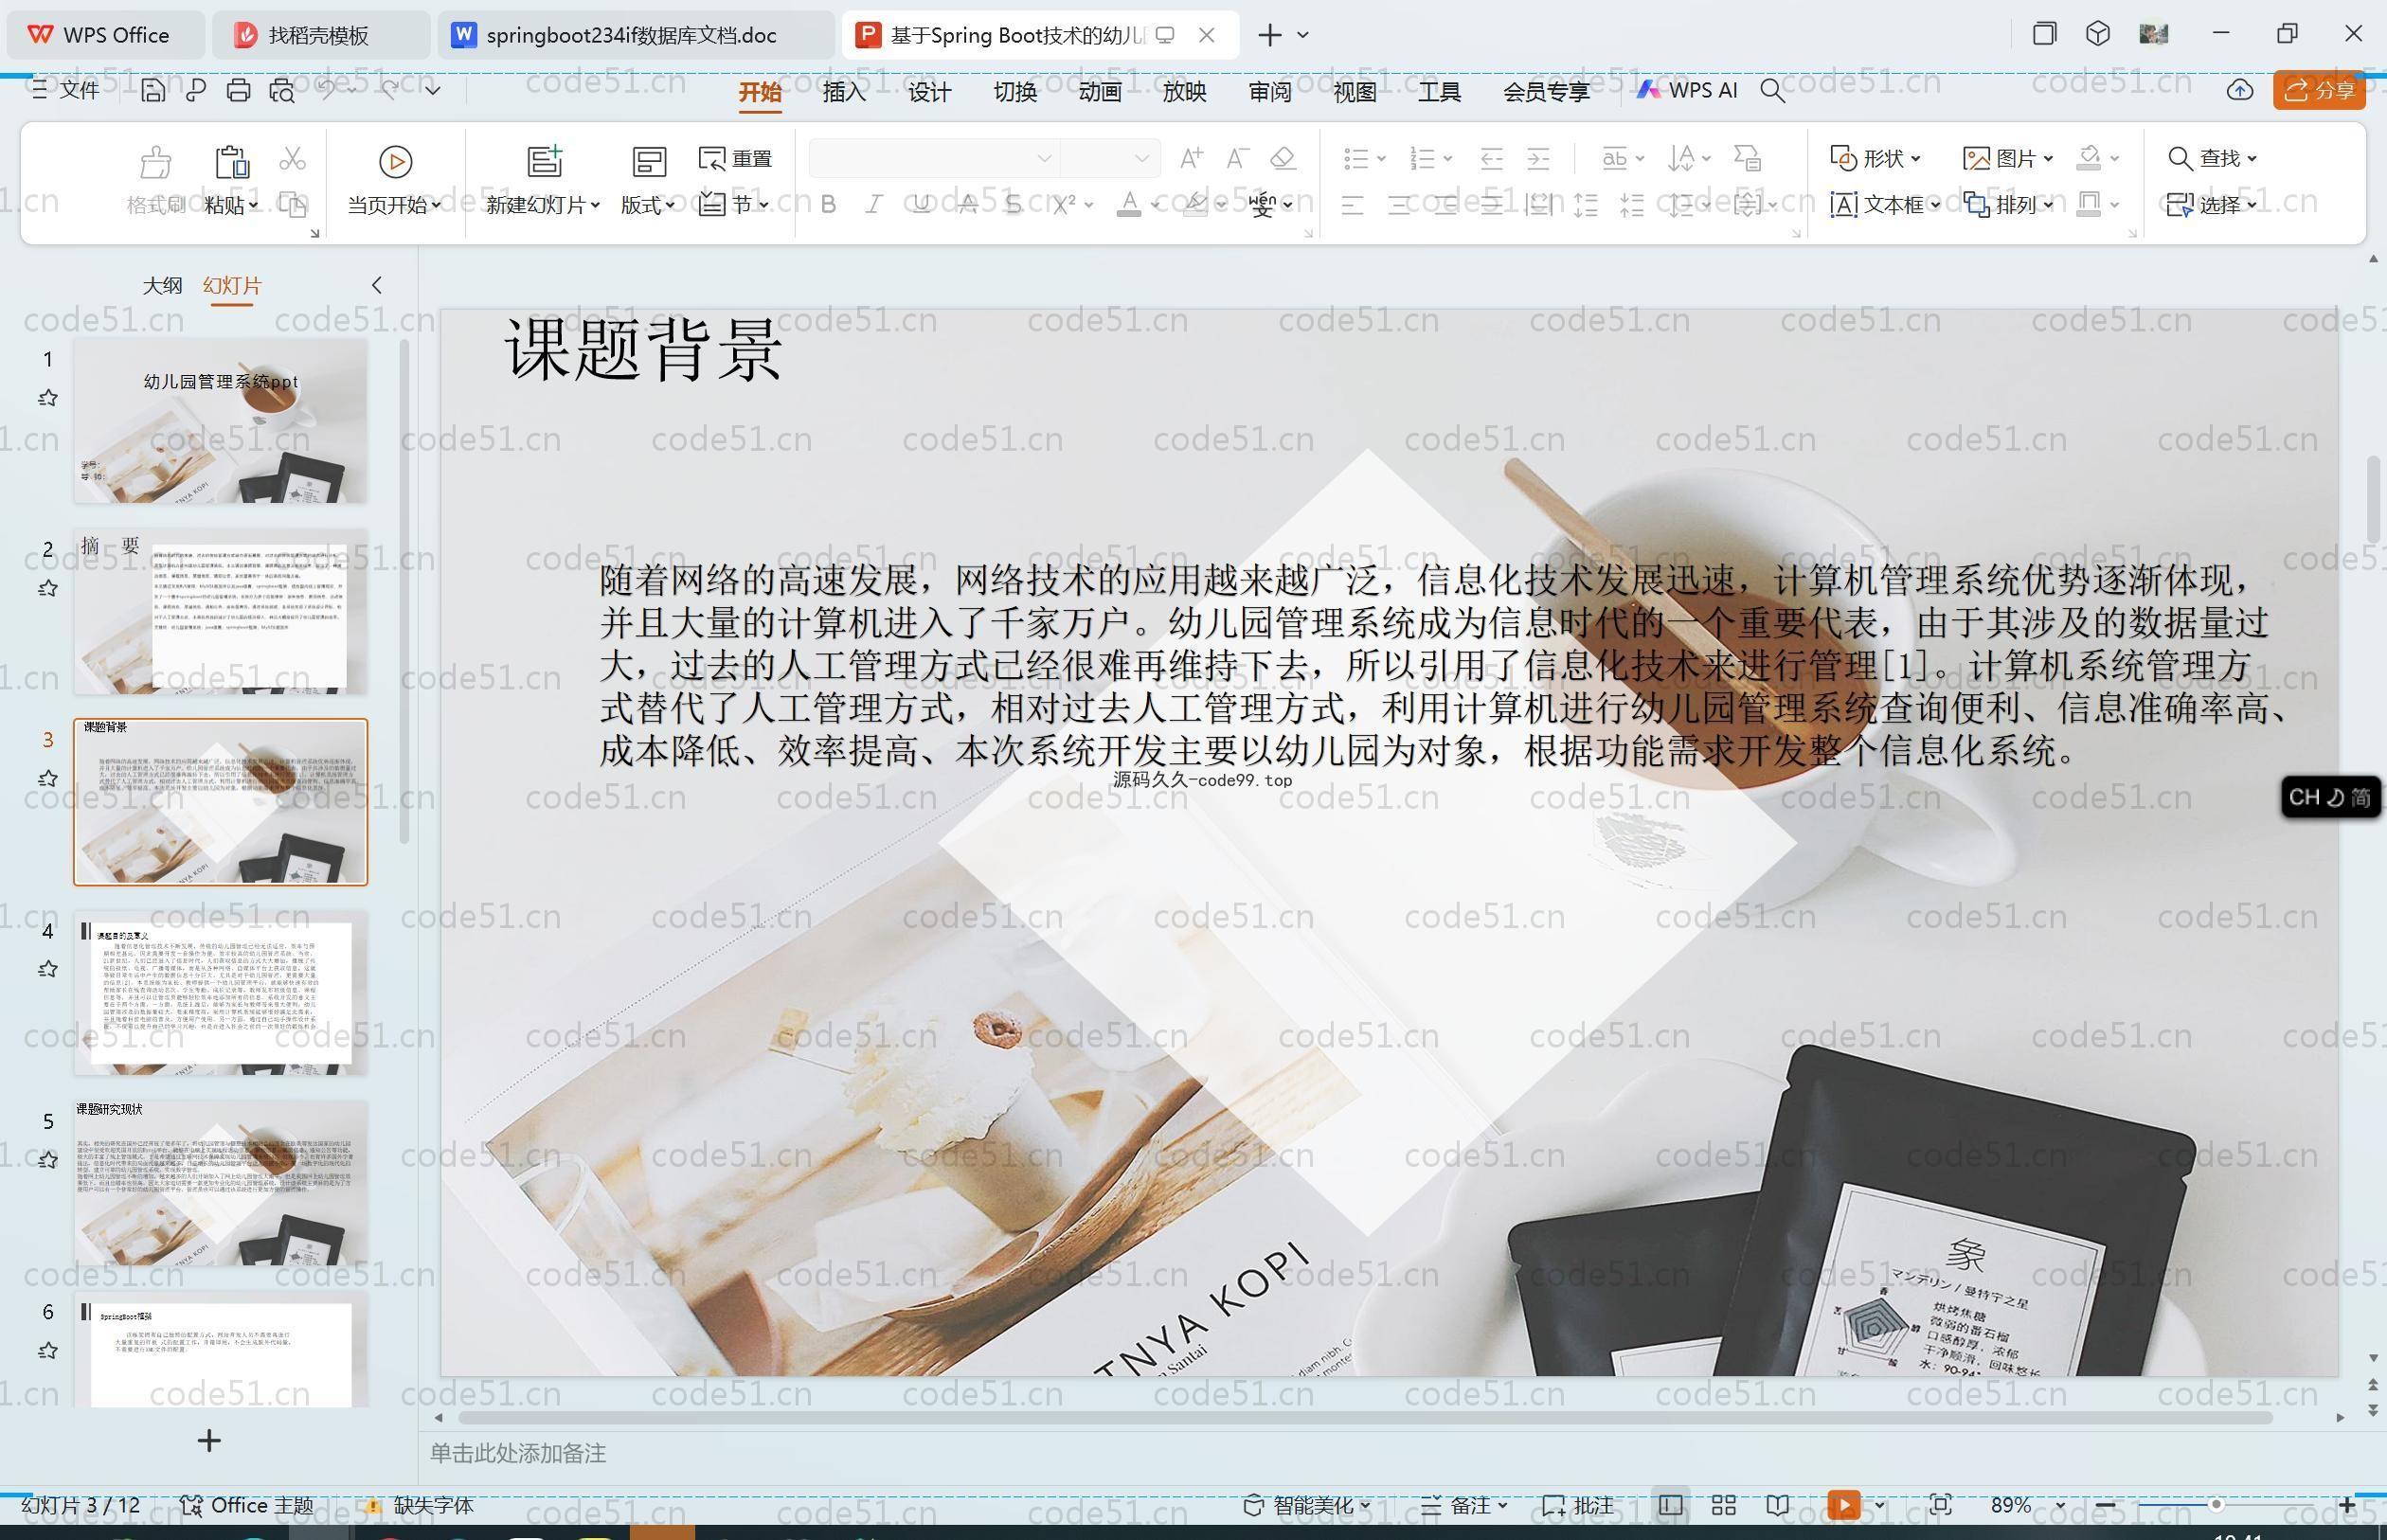The height and width of the screenshot is (1540, 2387).
Task: Toggle Italic formatting
Action: click(x=874, y=205)
